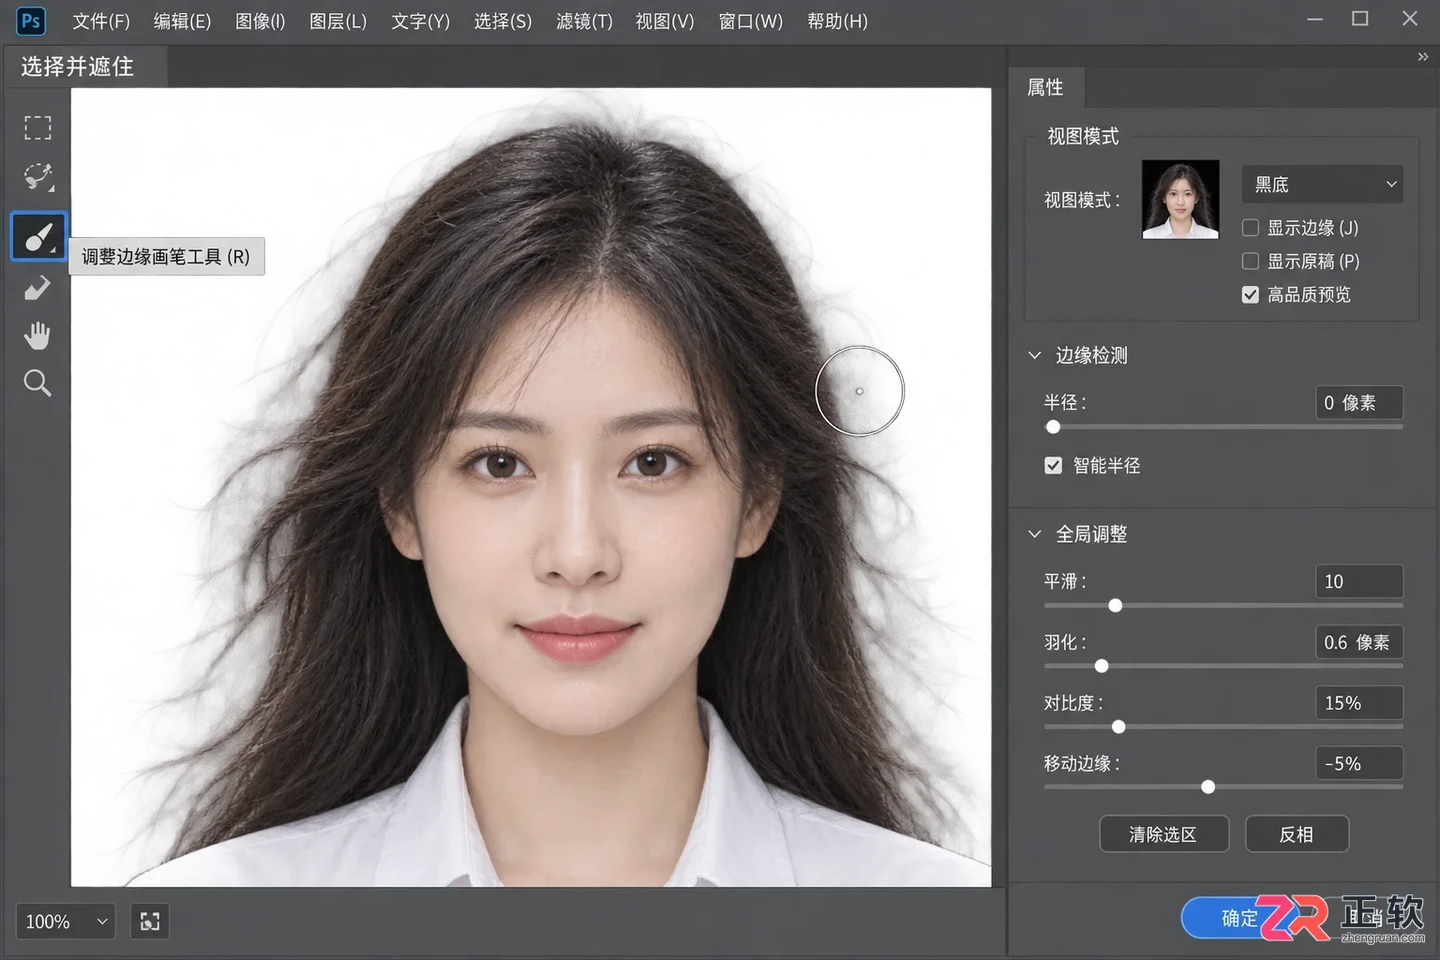The width and height of the screenshot is (1440, 960).
Task: Toggle 显示原稿 (P) checkbox
Action: coord(1250,261)
